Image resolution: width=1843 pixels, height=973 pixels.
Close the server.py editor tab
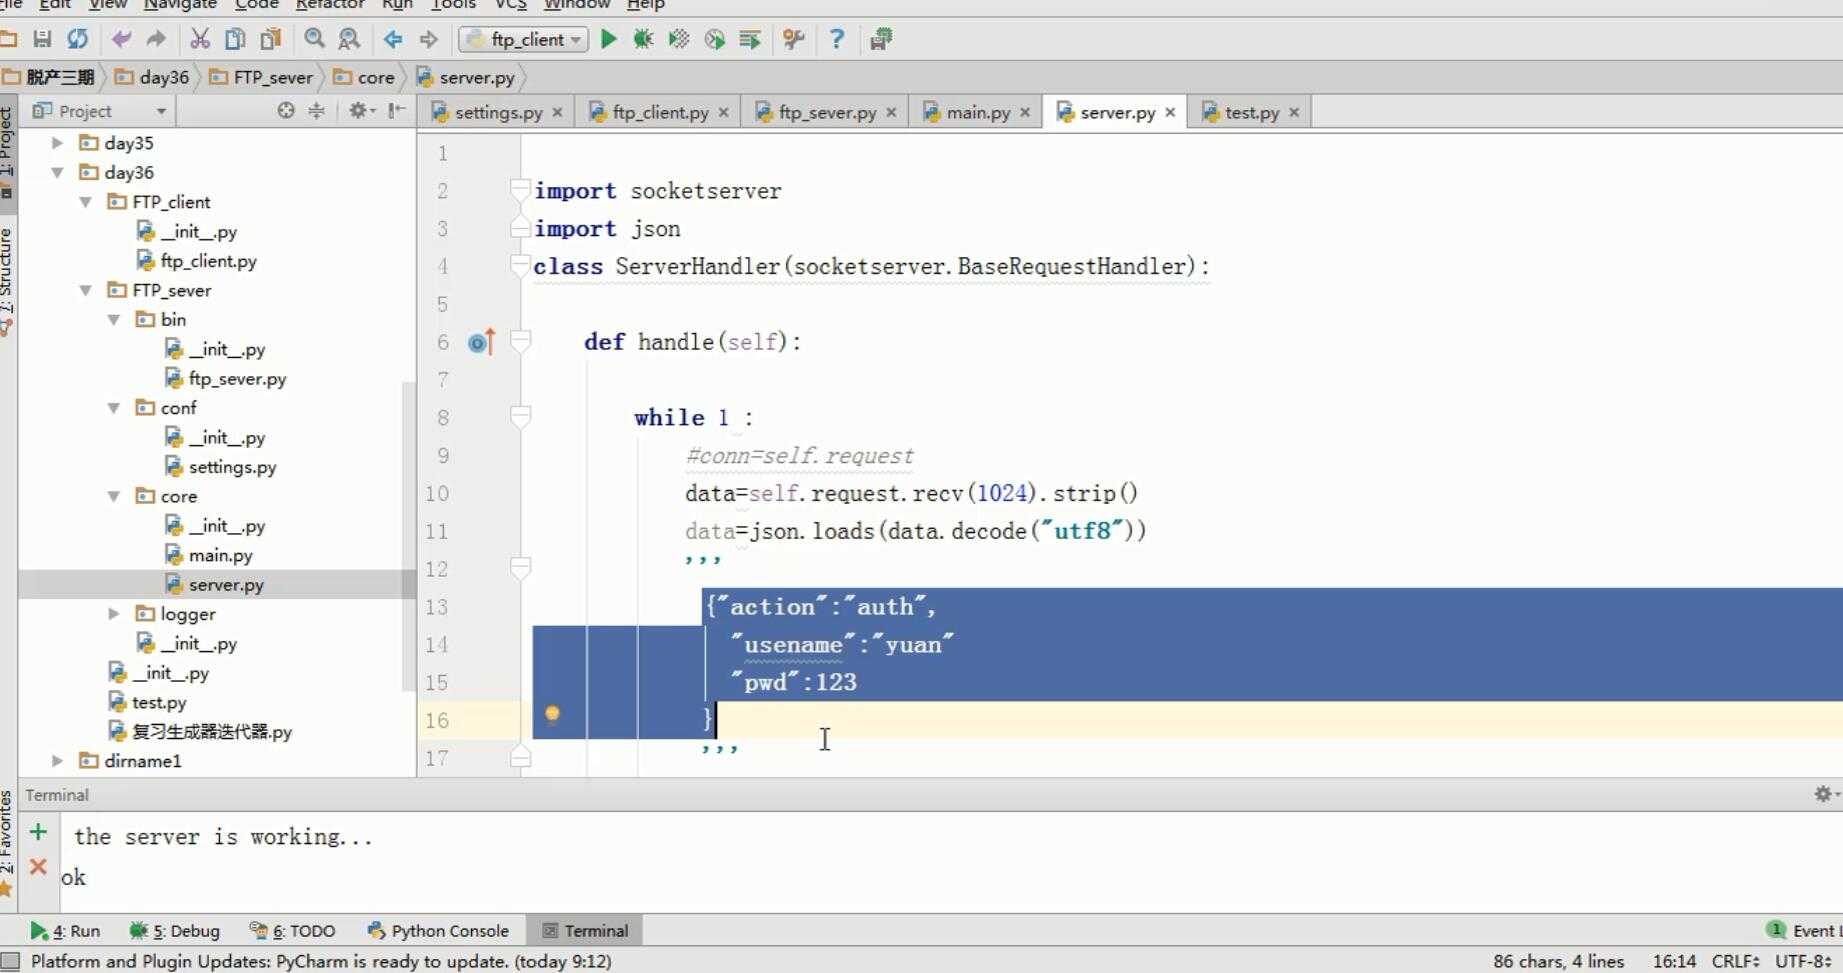1170,112
